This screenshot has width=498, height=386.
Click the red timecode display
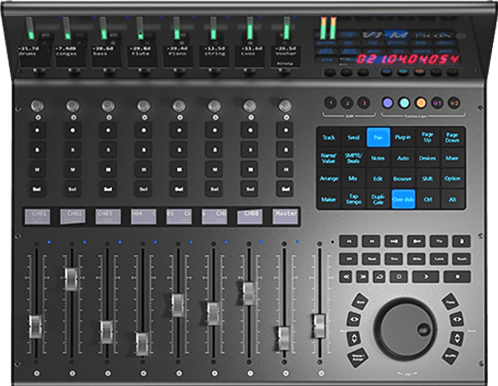(x=407, y=59)
